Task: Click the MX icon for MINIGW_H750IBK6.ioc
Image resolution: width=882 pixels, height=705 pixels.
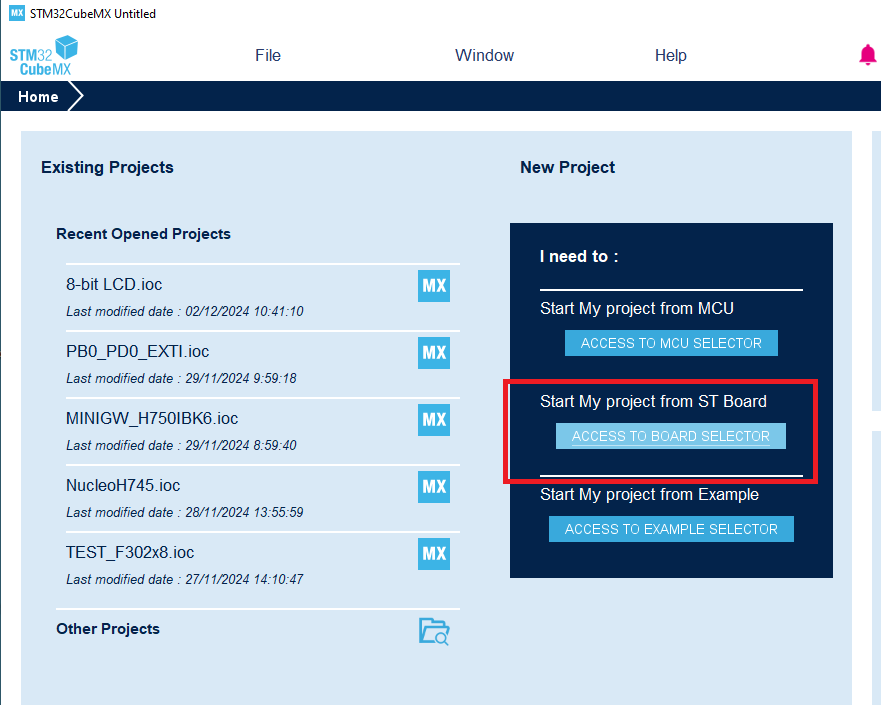Action: [434, 420]
